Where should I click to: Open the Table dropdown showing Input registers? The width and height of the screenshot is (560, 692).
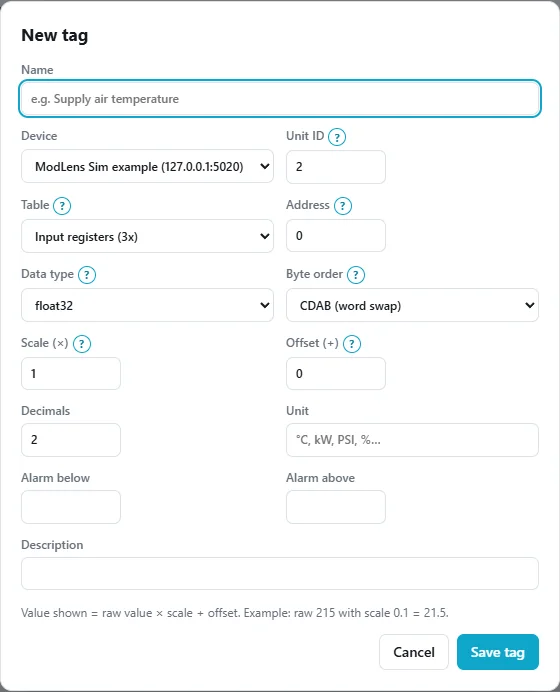(x=147, y=236)
